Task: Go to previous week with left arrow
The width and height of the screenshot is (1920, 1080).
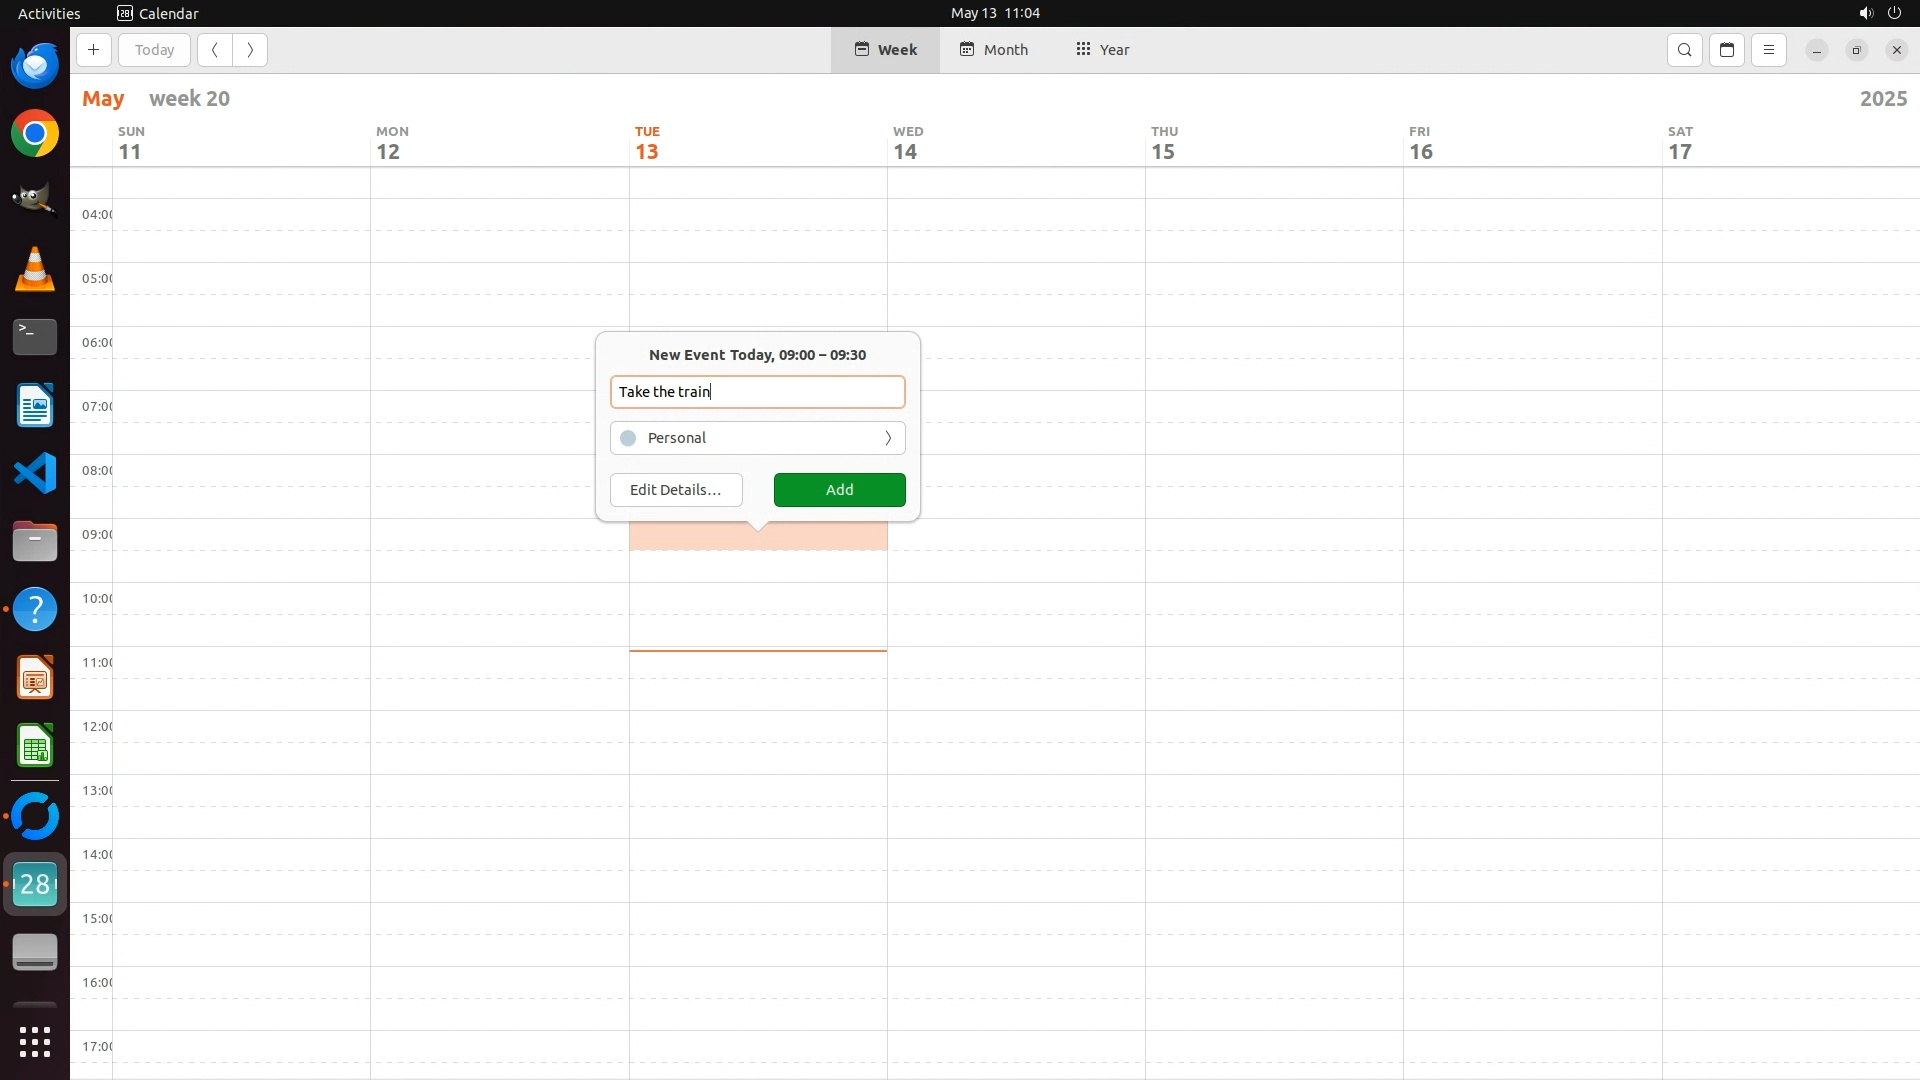Action: [214, 50]
